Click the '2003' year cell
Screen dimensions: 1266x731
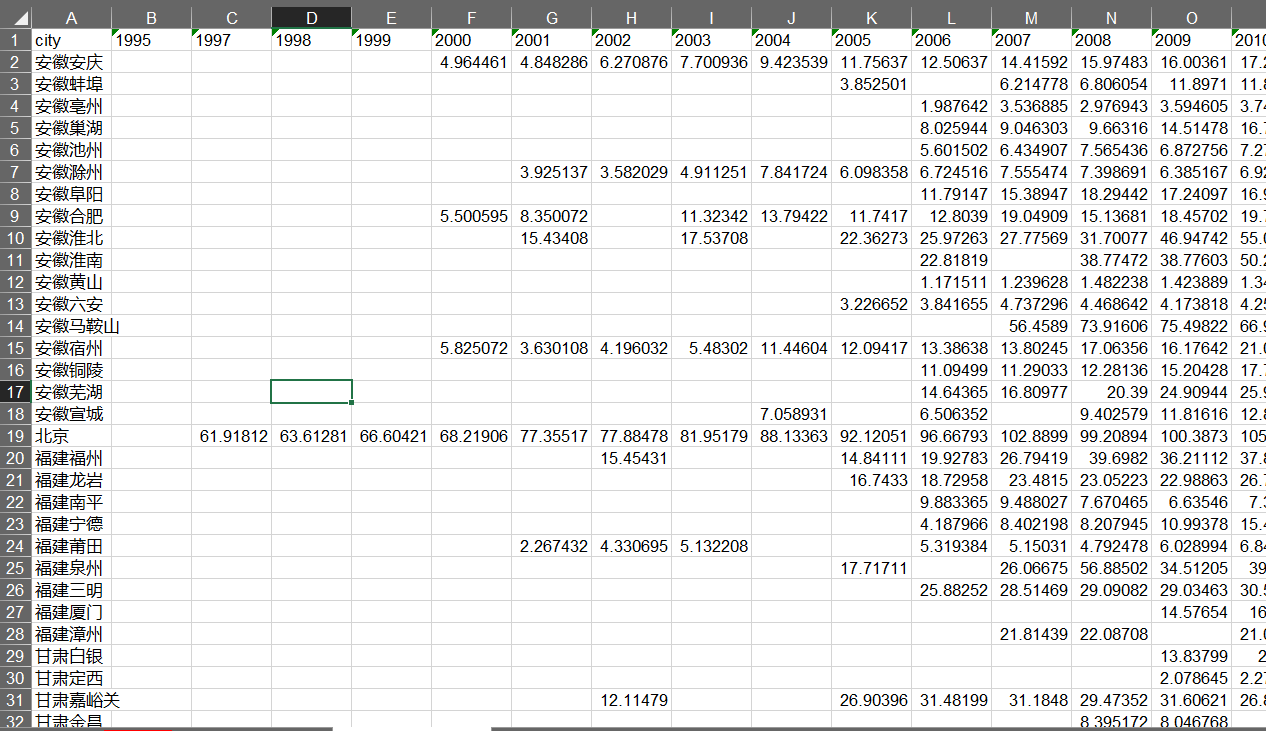711,40
